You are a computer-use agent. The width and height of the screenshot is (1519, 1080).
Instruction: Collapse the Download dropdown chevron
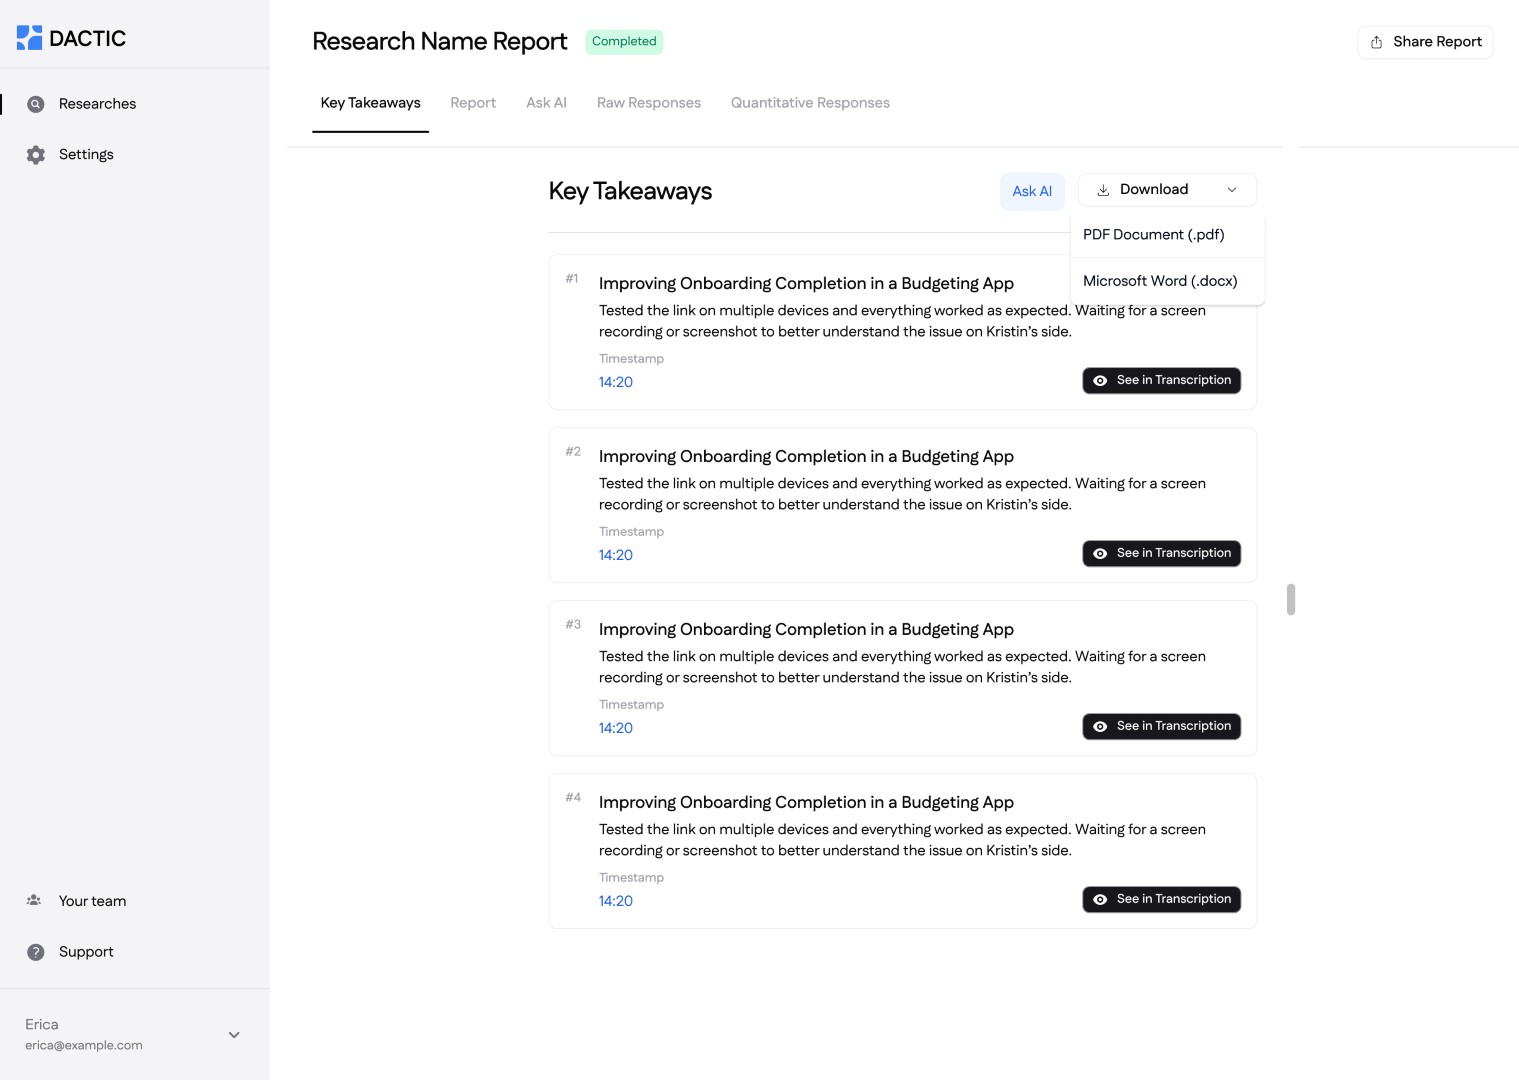point(1232,190)
